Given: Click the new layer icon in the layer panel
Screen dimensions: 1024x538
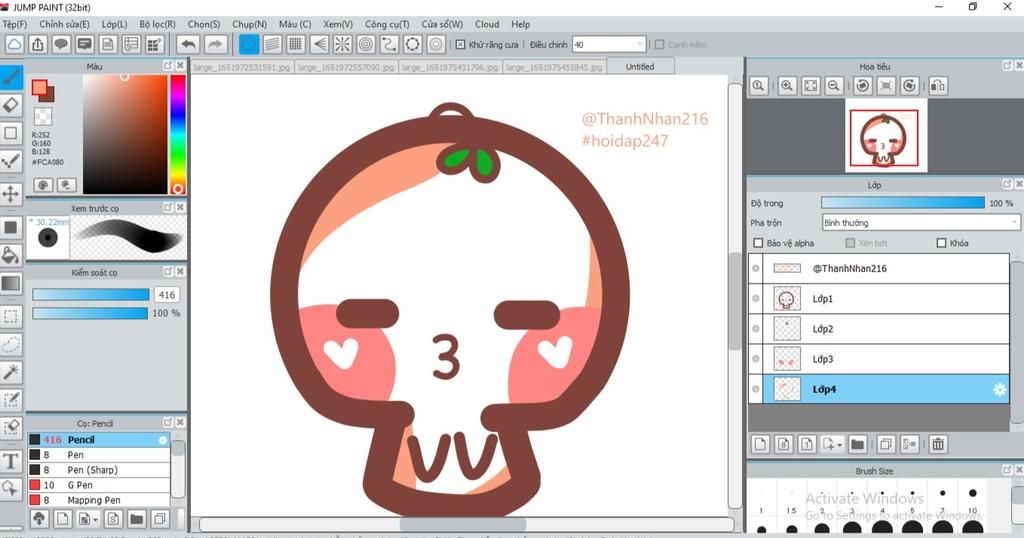Looking at the screenshot, I should [x=760, y=445].
